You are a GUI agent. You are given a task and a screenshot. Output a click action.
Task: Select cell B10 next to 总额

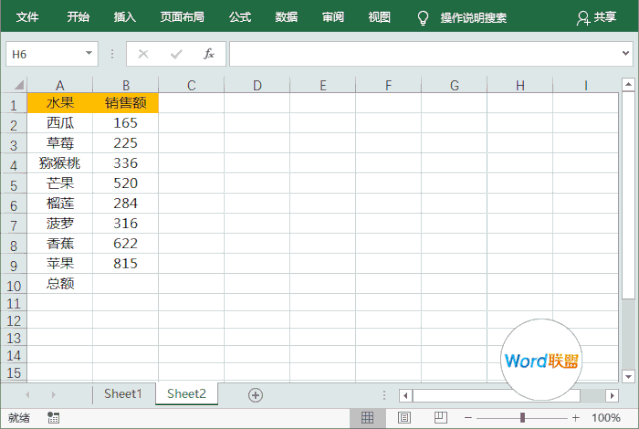(x=125, y=283)
